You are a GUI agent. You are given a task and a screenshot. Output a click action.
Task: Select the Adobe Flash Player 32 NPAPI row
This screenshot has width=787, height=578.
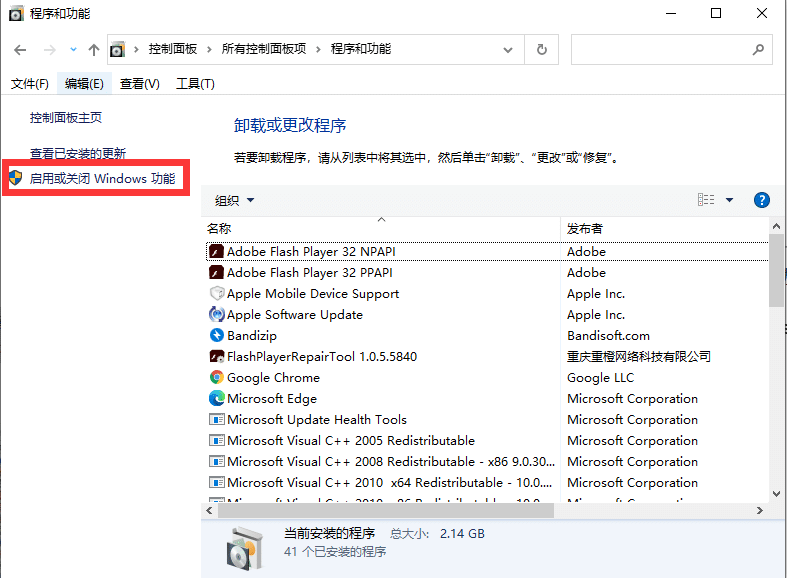[487, 251]
